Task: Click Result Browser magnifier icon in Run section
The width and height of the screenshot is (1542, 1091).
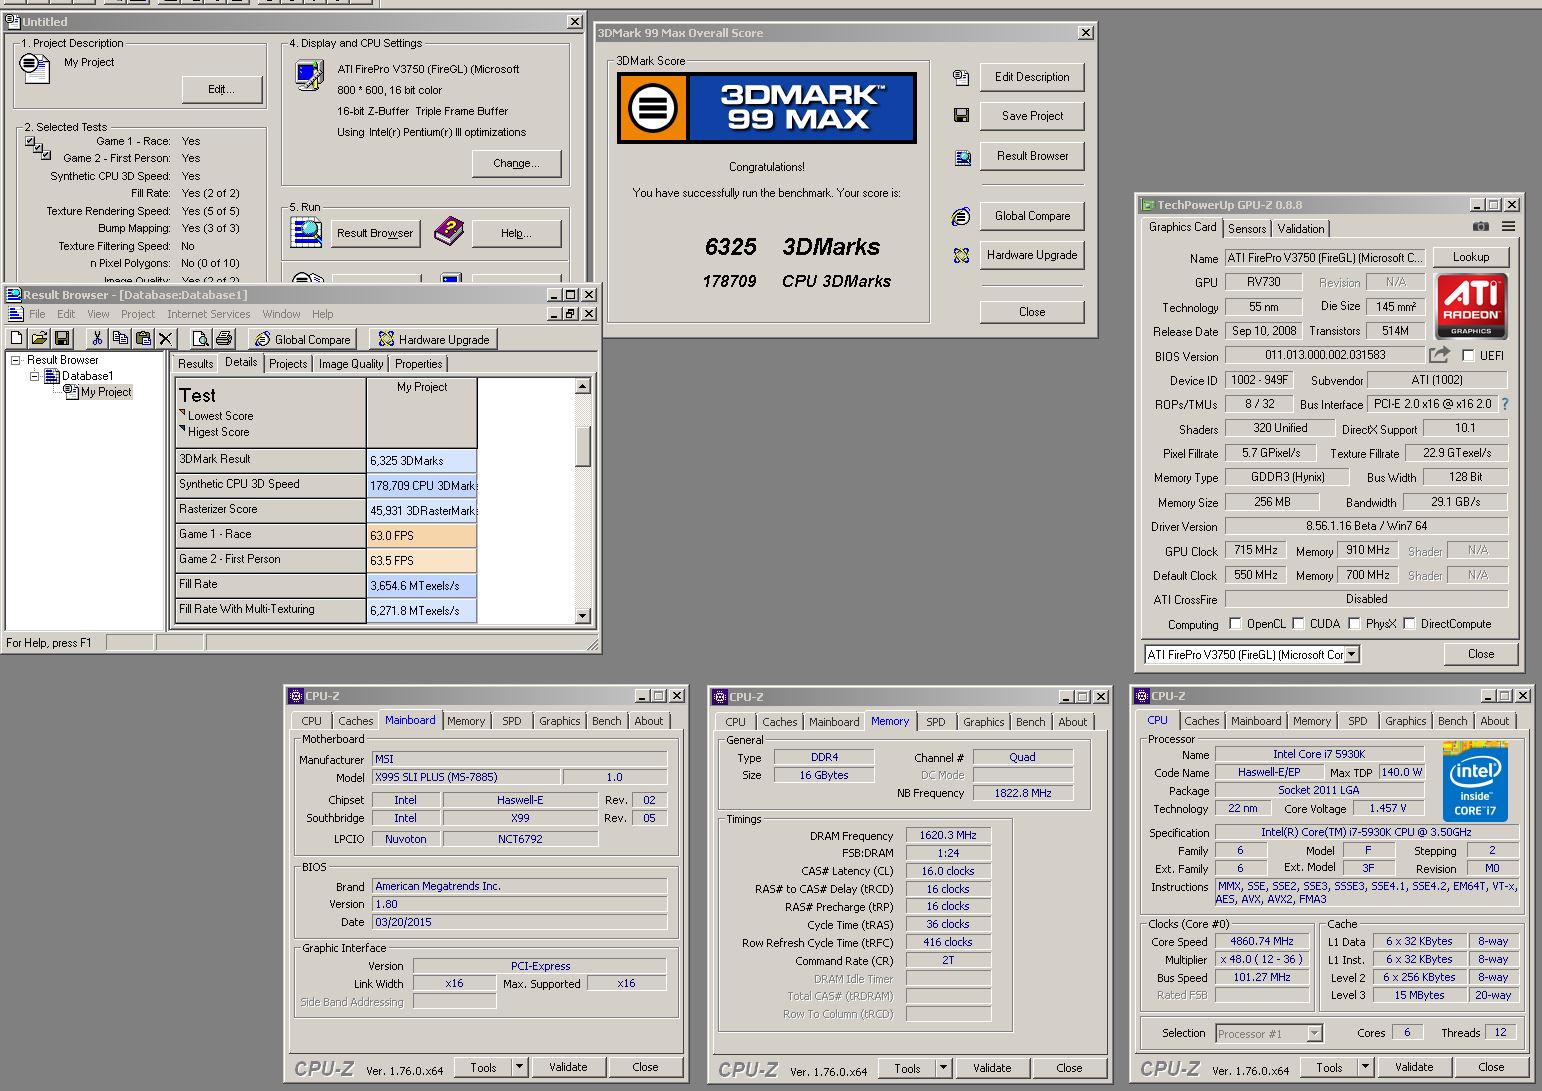Action: (306, 232)
